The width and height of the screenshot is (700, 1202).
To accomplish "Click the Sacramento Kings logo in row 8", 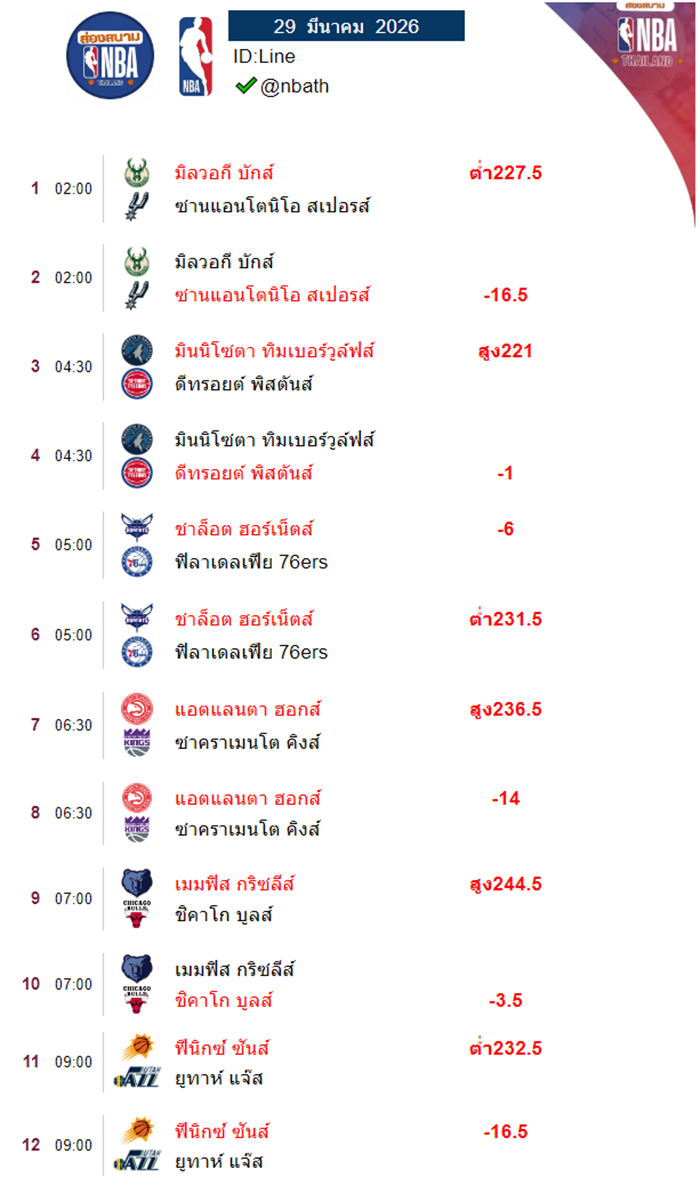I will tap(136, 829).
